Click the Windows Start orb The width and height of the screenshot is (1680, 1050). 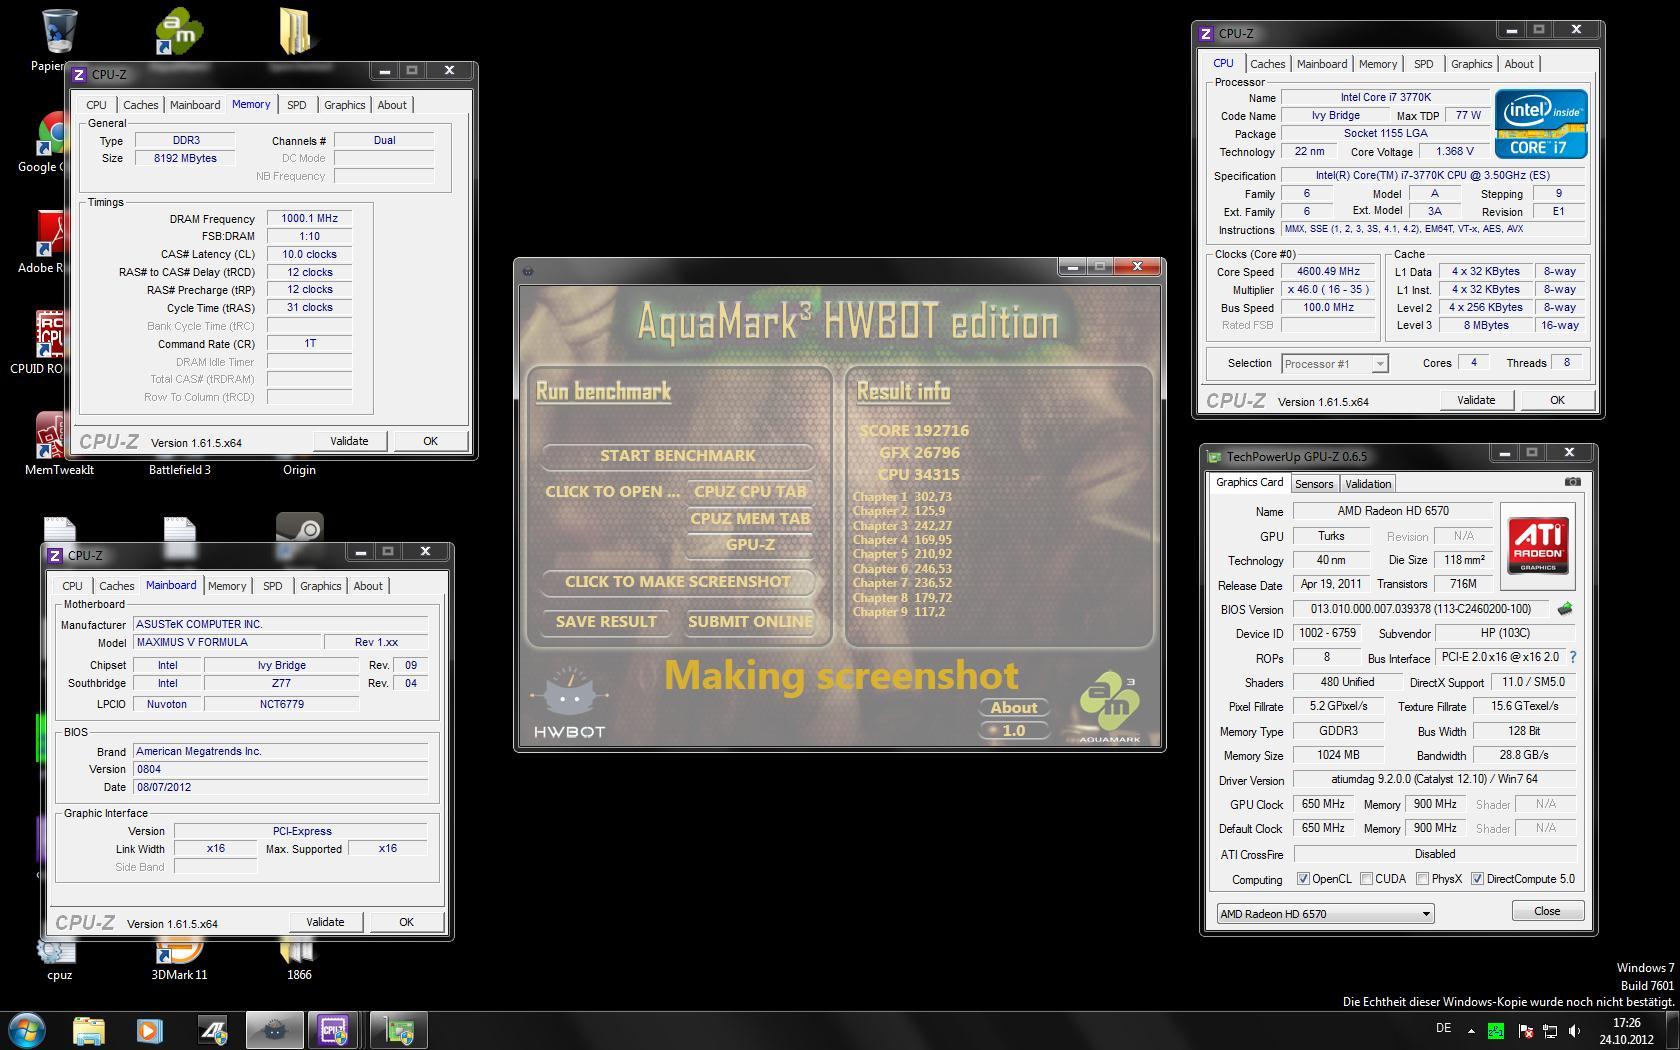coord(27,1030)
